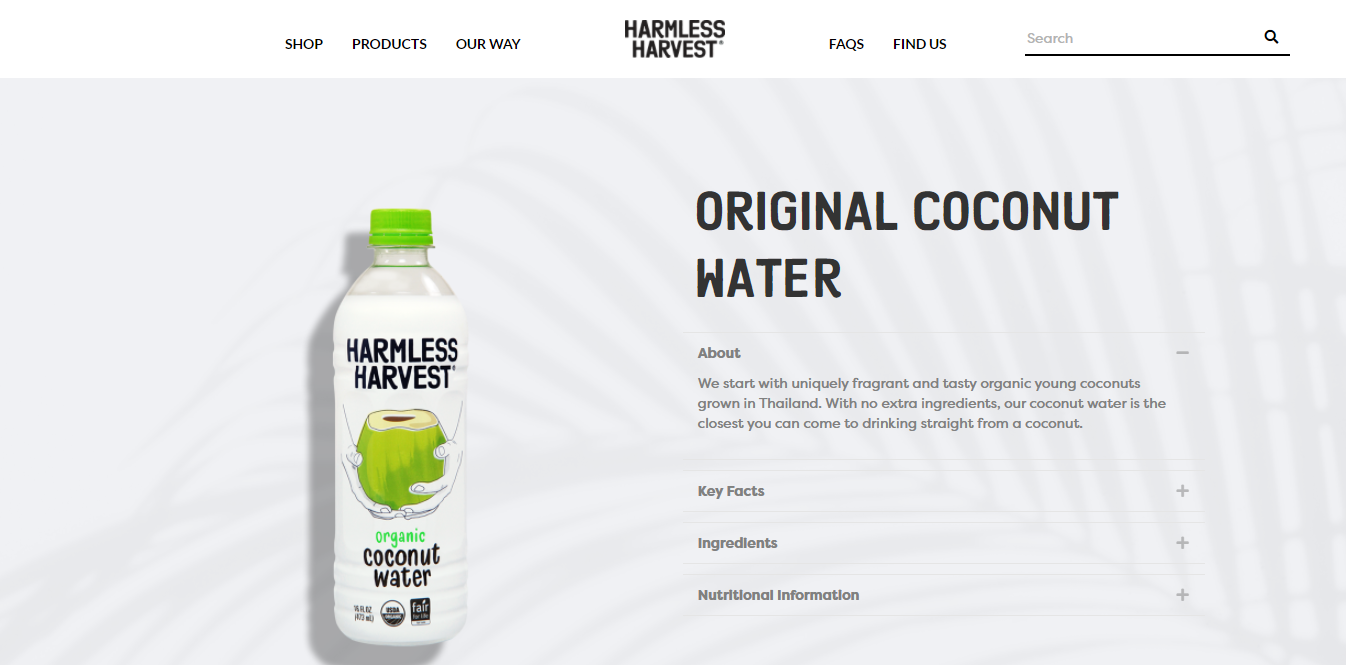Image resolution: width=1346 pixels, height=665 pixels.
Task: Open the Harmless Harvest logo homepage
Action: pyautogui.click(x=675, y=39)
